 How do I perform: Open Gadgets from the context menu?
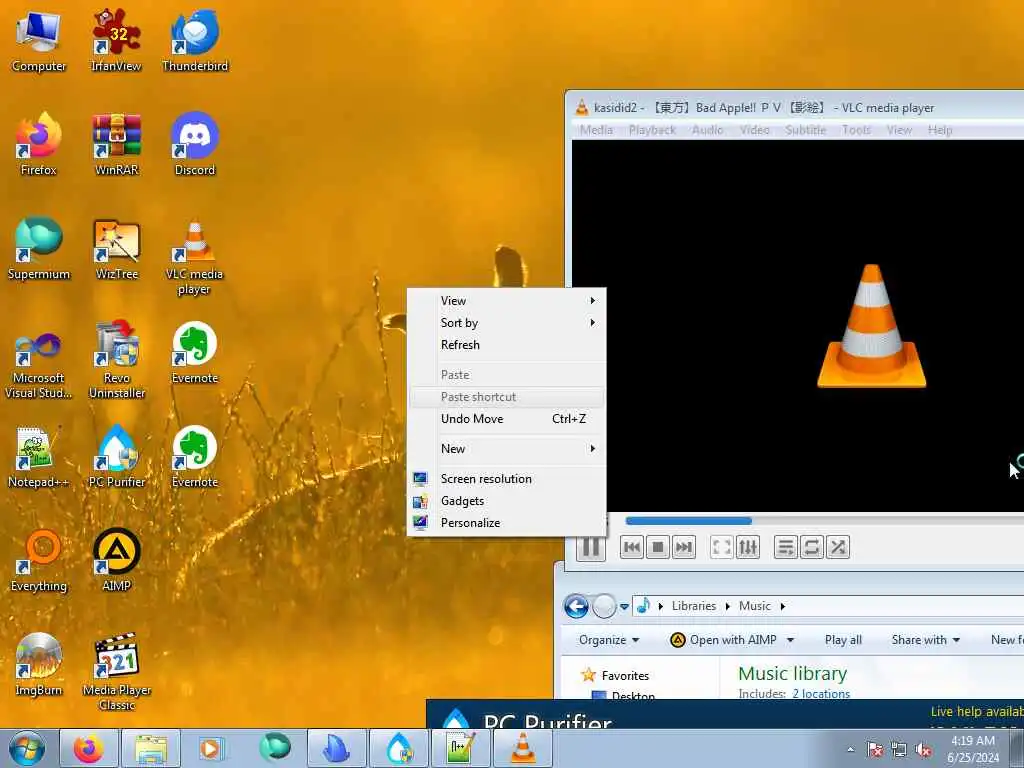[506, 501]
